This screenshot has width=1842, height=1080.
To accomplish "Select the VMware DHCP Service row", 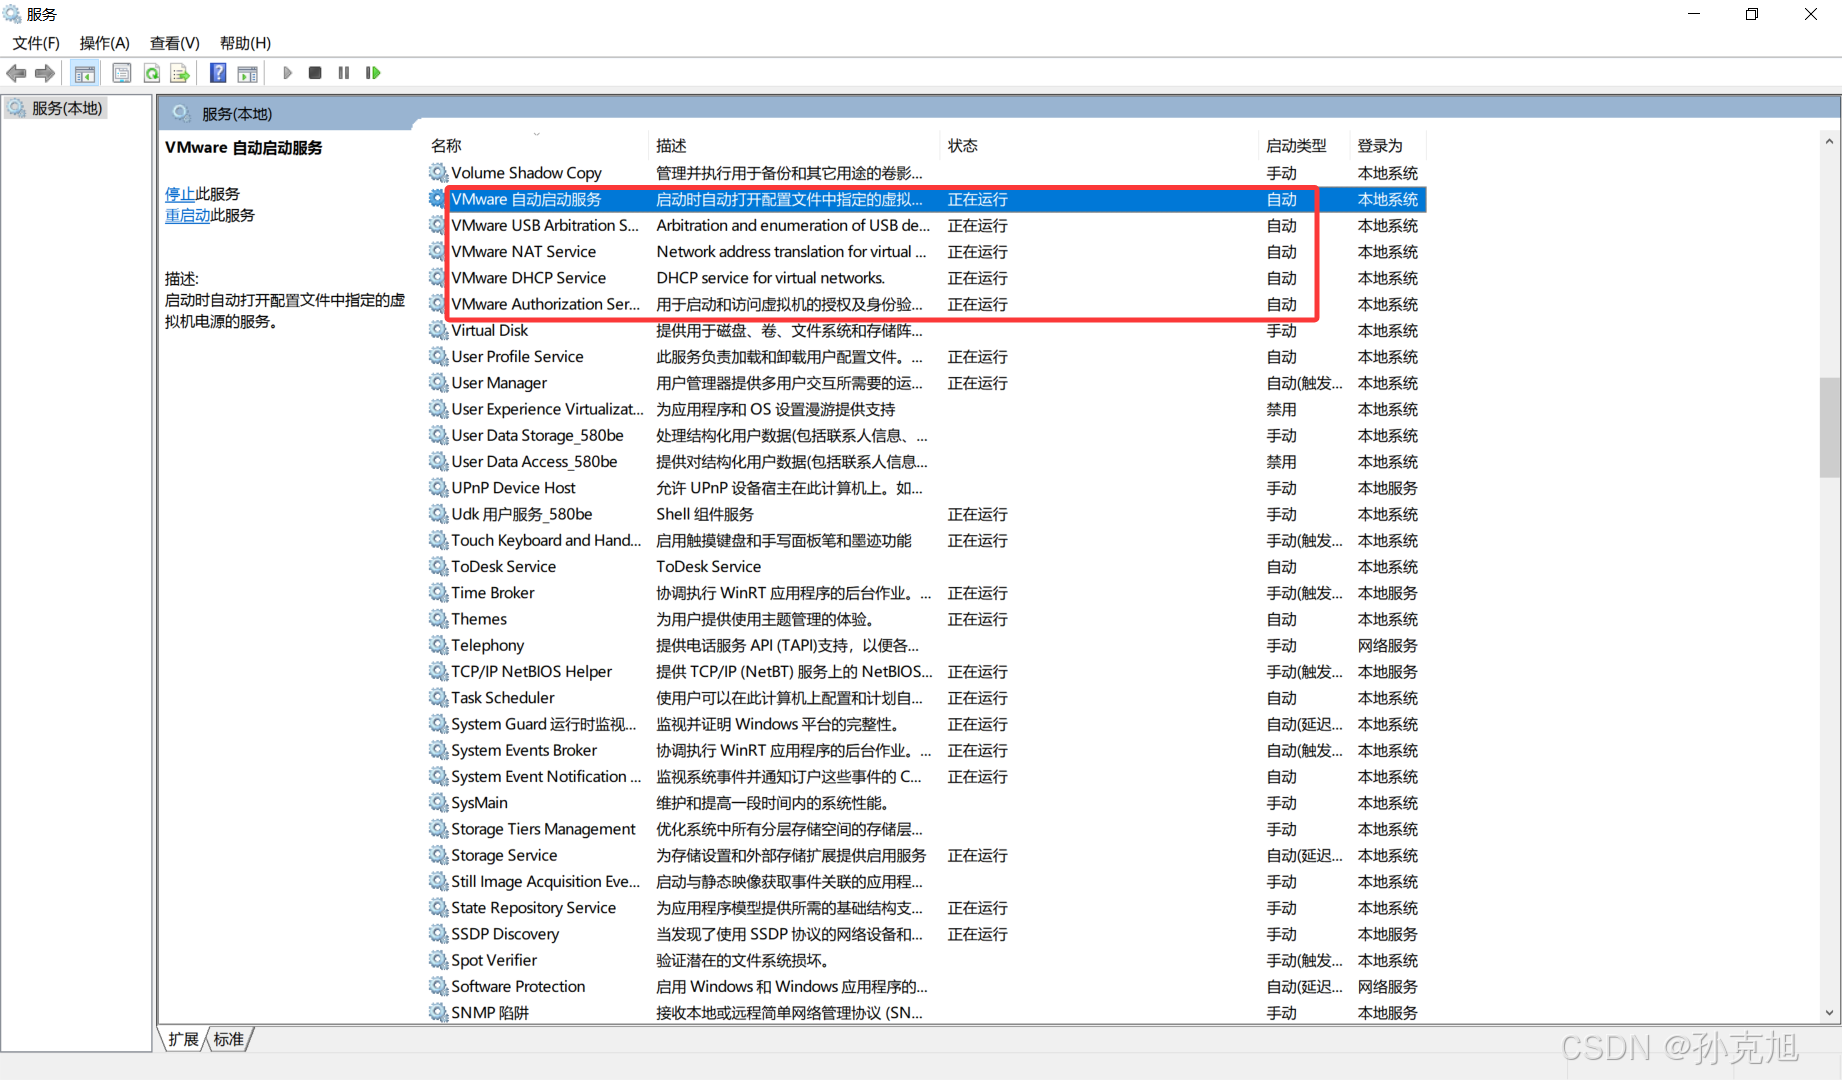I will 926,278.
